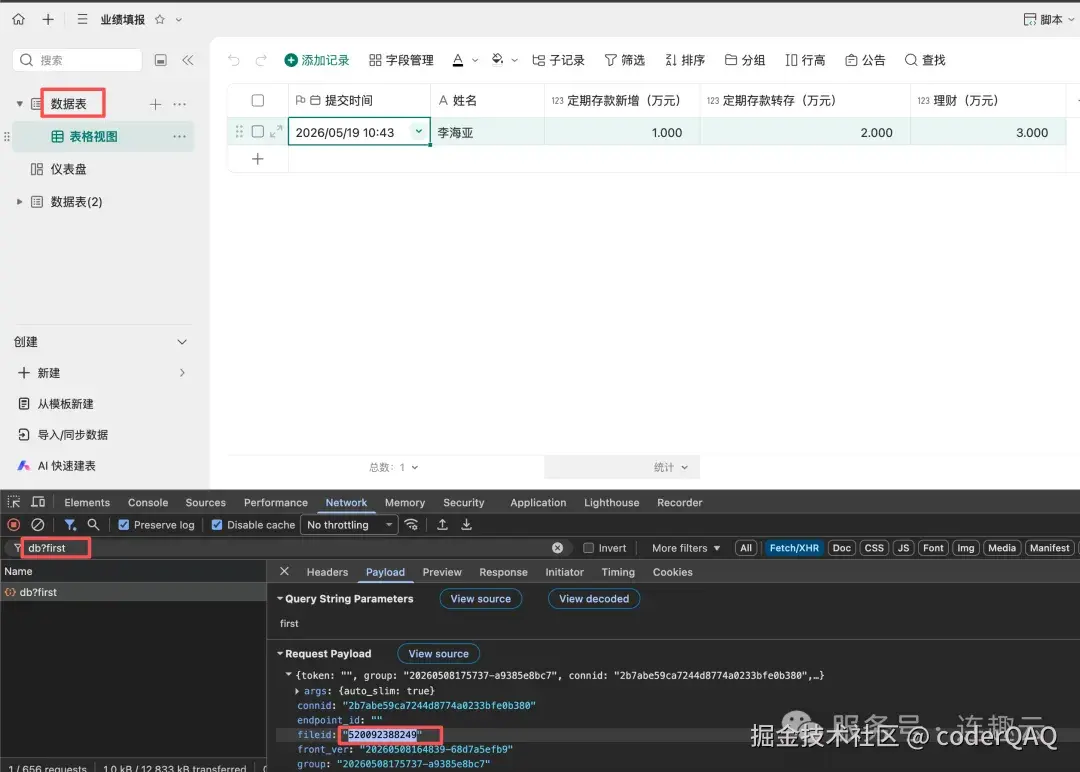Toggle the network filter funnel icon
Image resolution: width=1080 pixels, height=772 pixels.
pos(70,525)
